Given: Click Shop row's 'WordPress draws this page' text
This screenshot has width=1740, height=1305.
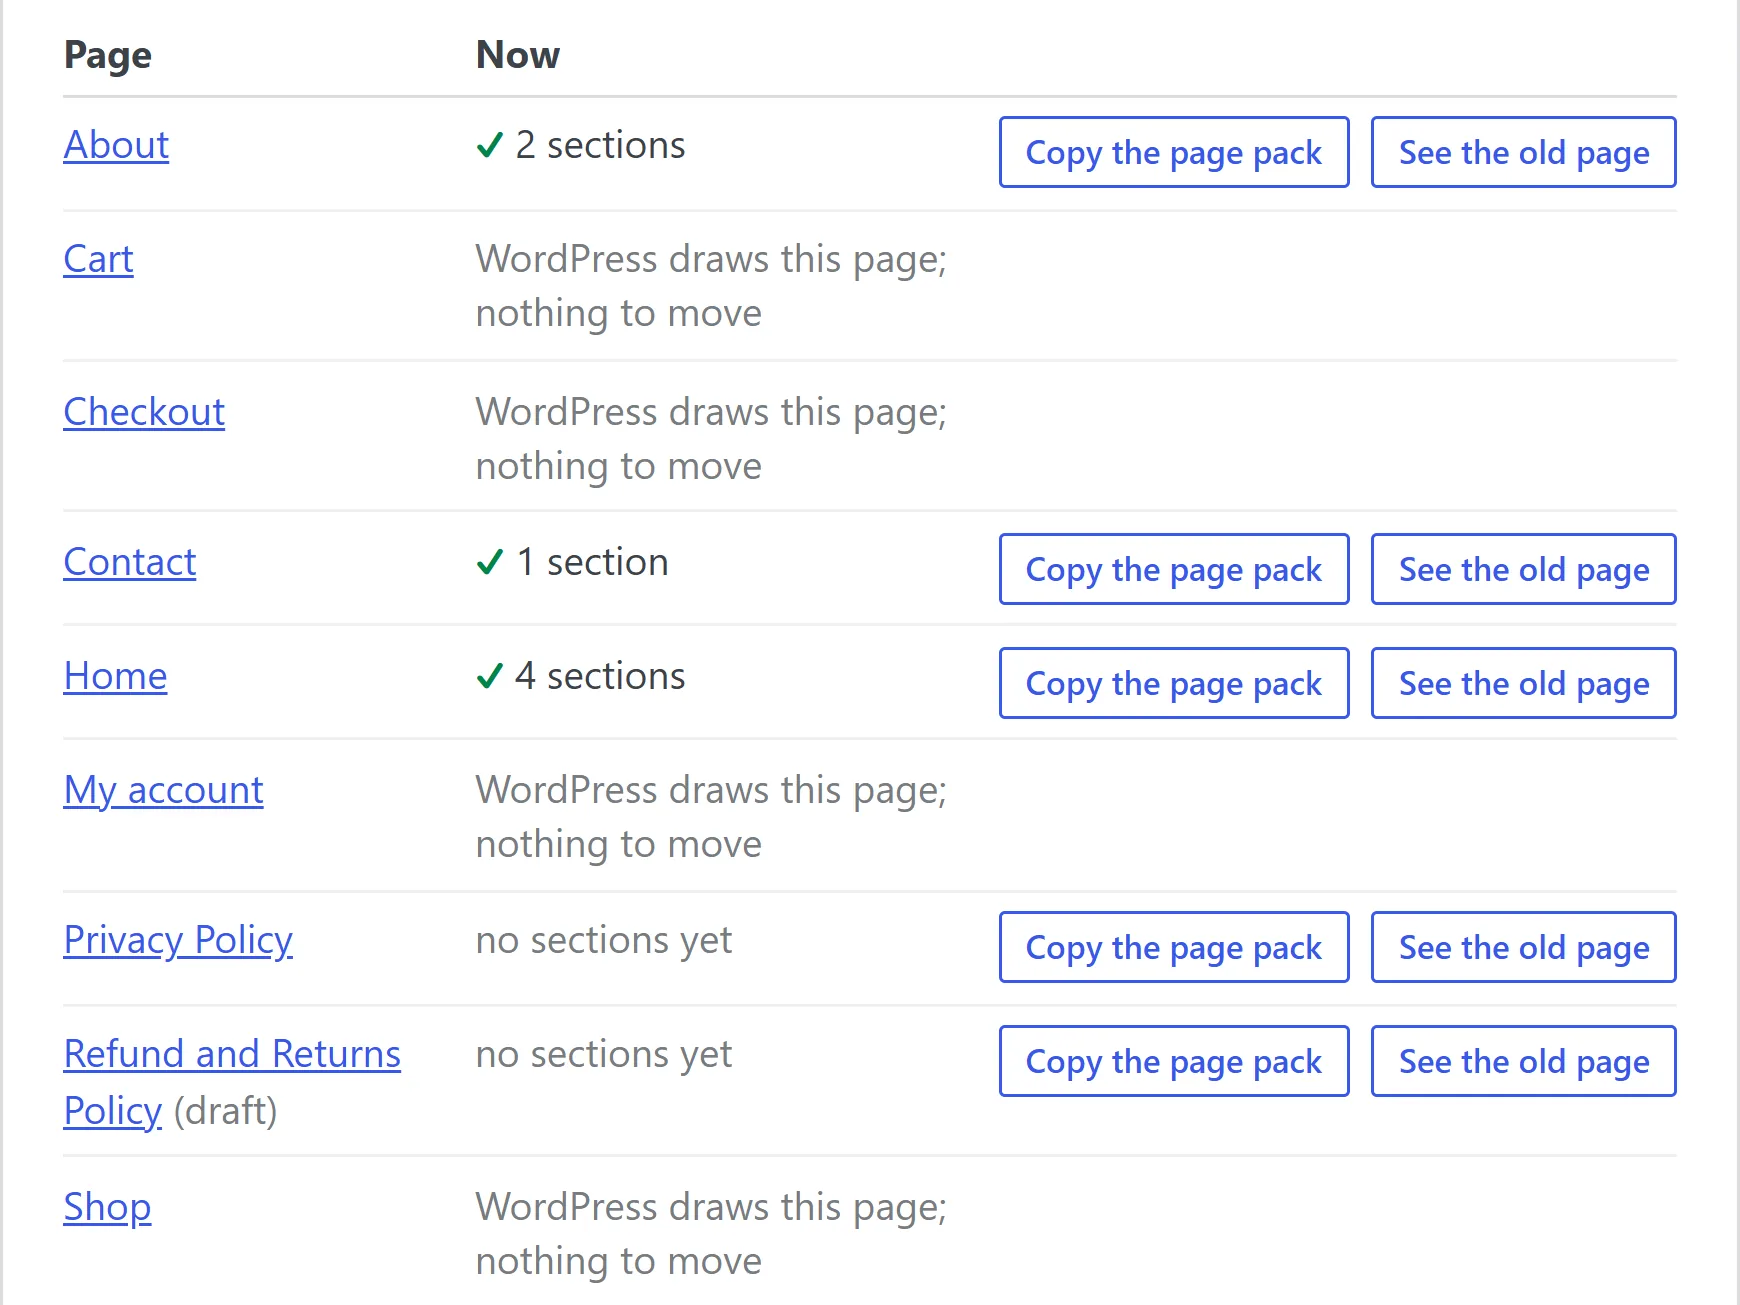Looking at the screenshot, I should coord(711,1207).
